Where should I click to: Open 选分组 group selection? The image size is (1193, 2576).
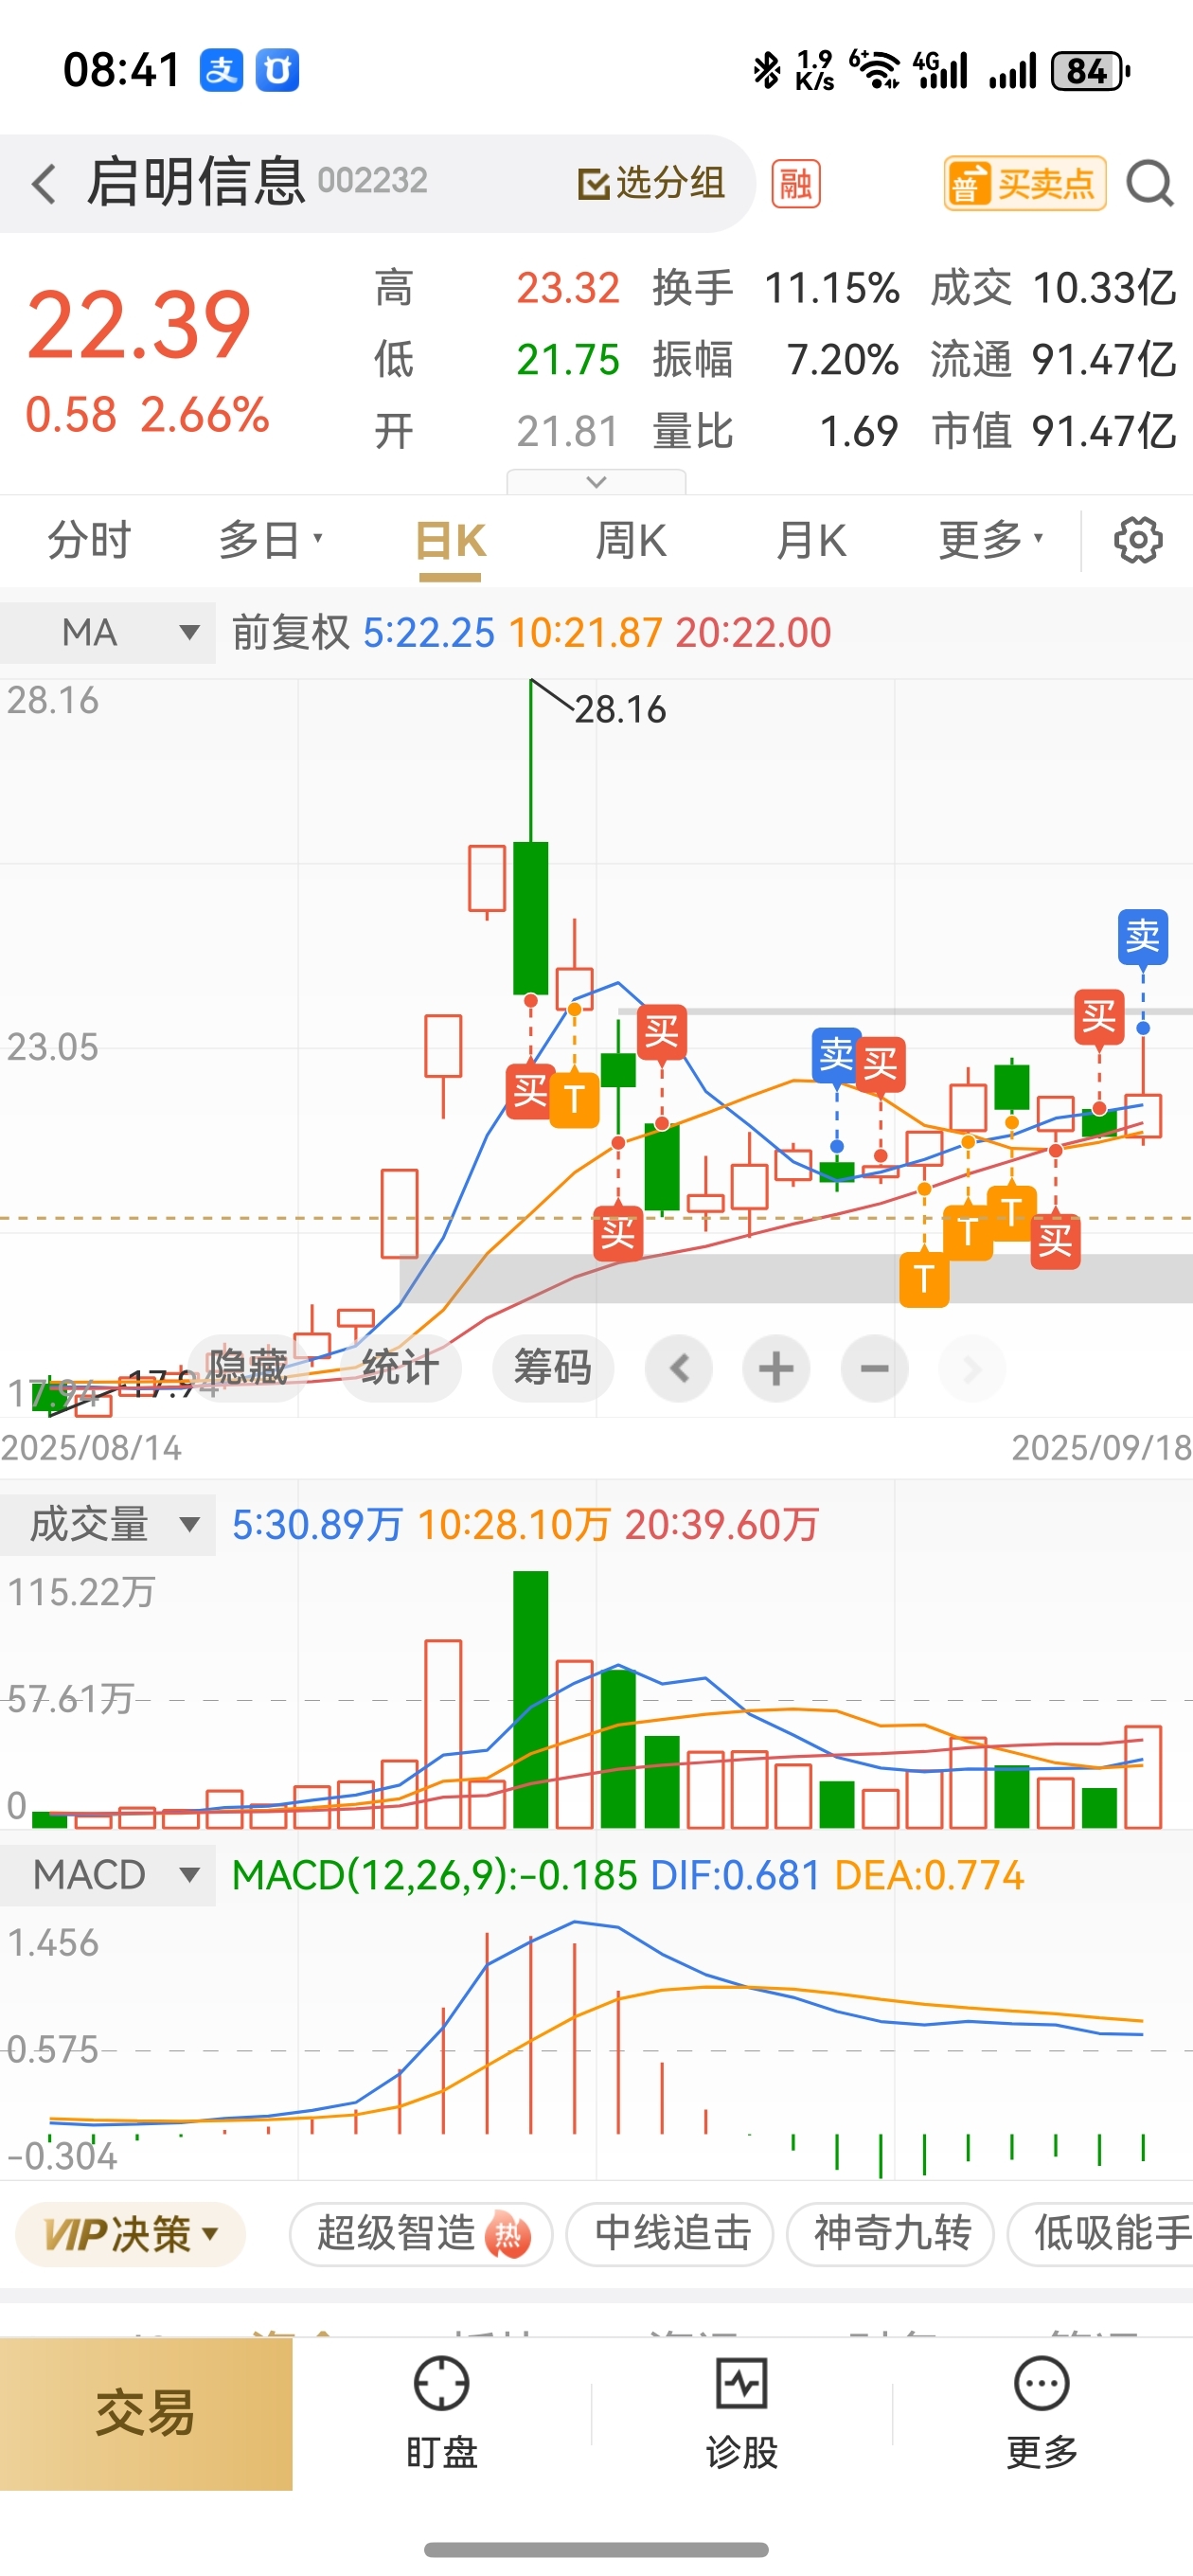(x=651, y=183)
